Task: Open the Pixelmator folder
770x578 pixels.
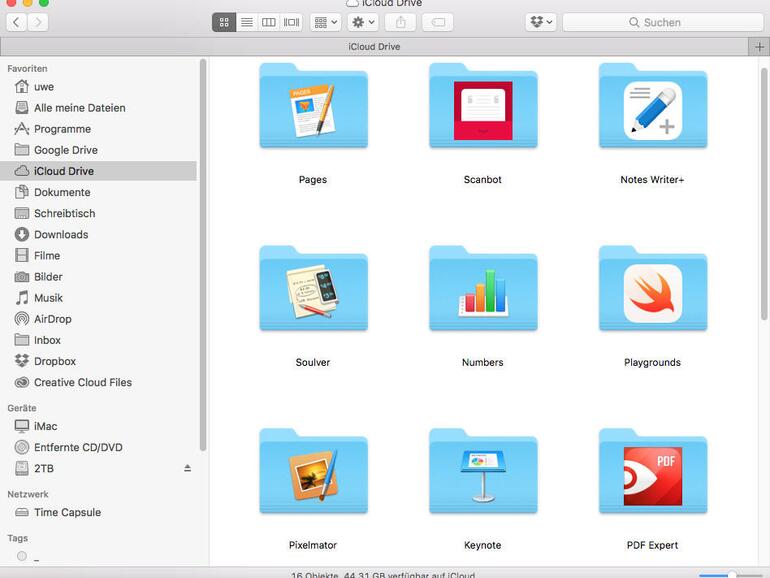Action: 313,473
